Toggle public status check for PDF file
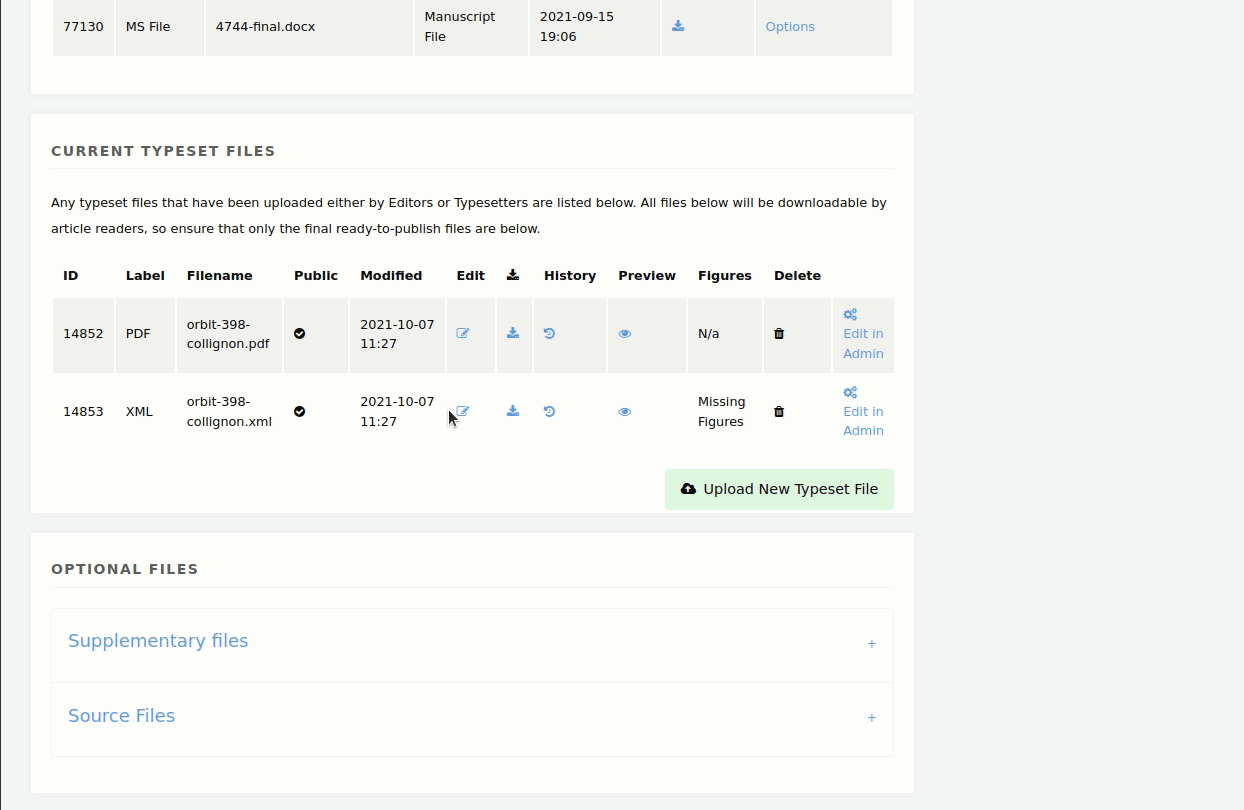 coord(300,334)
